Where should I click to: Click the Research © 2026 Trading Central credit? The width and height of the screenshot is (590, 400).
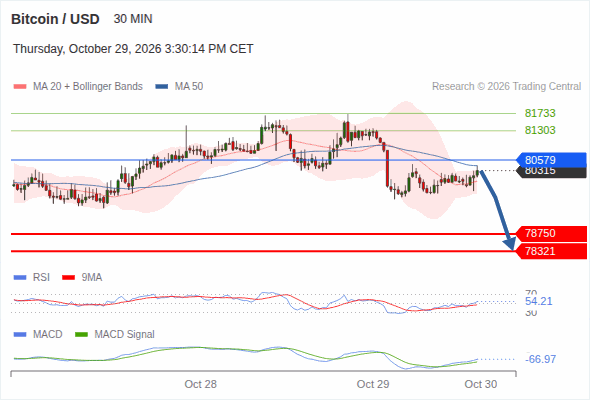506,87
